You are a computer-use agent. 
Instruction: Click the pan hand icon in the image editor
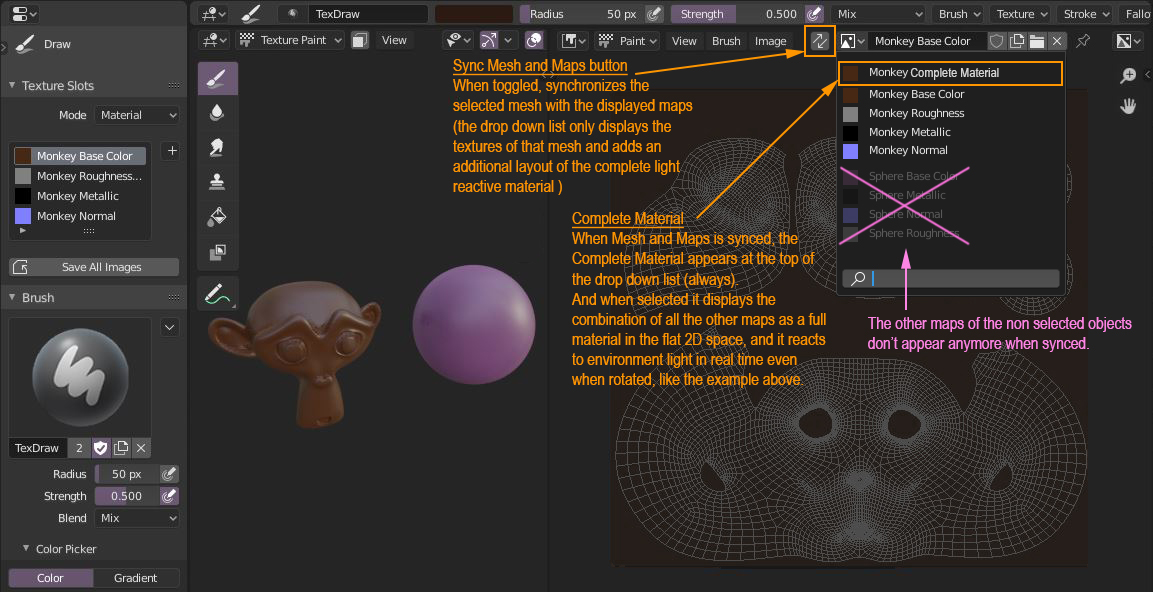[1128, 107]
